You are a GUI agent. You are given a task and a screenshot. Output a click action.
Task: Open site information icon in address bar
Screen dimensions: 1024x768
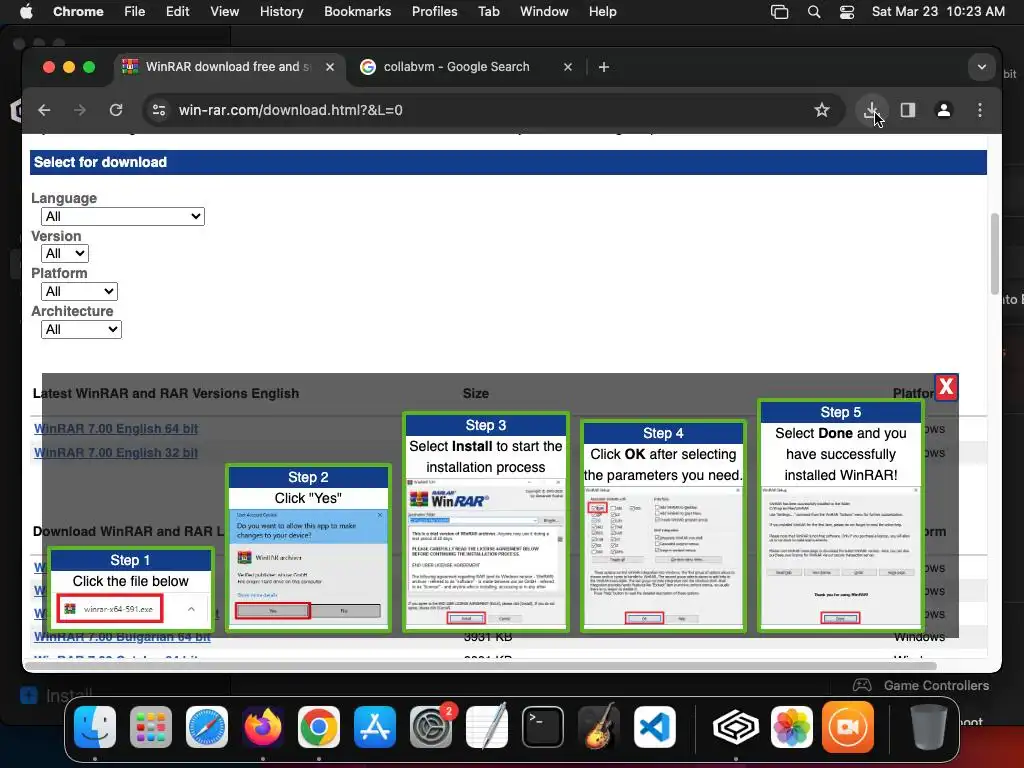pyautogui.click(x=159, y=110)
